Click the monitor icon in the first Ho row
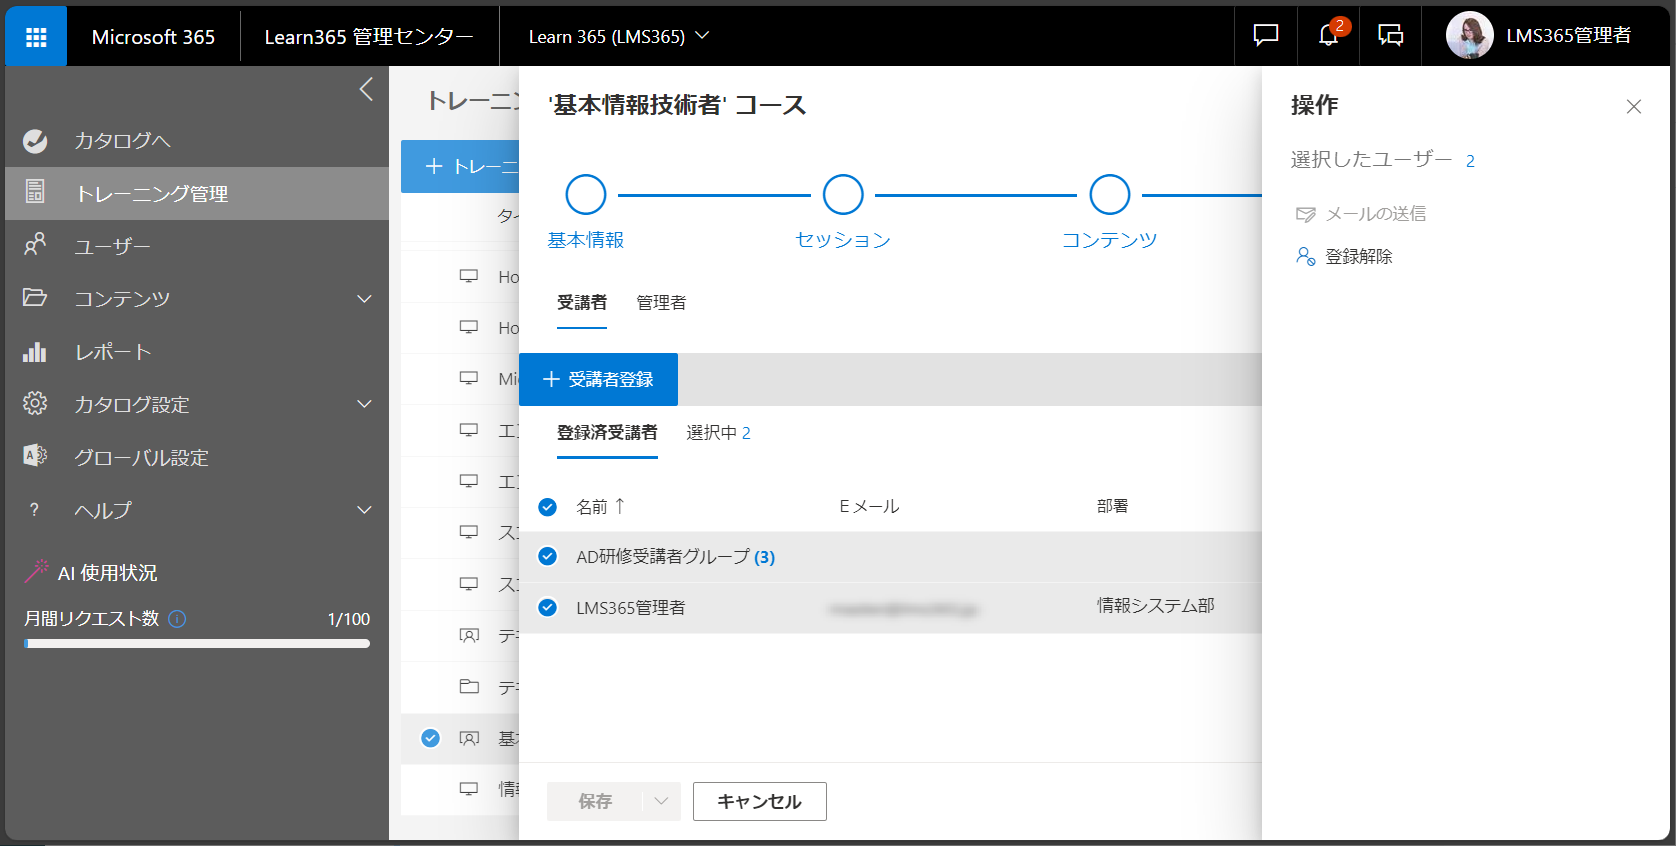 468,276
